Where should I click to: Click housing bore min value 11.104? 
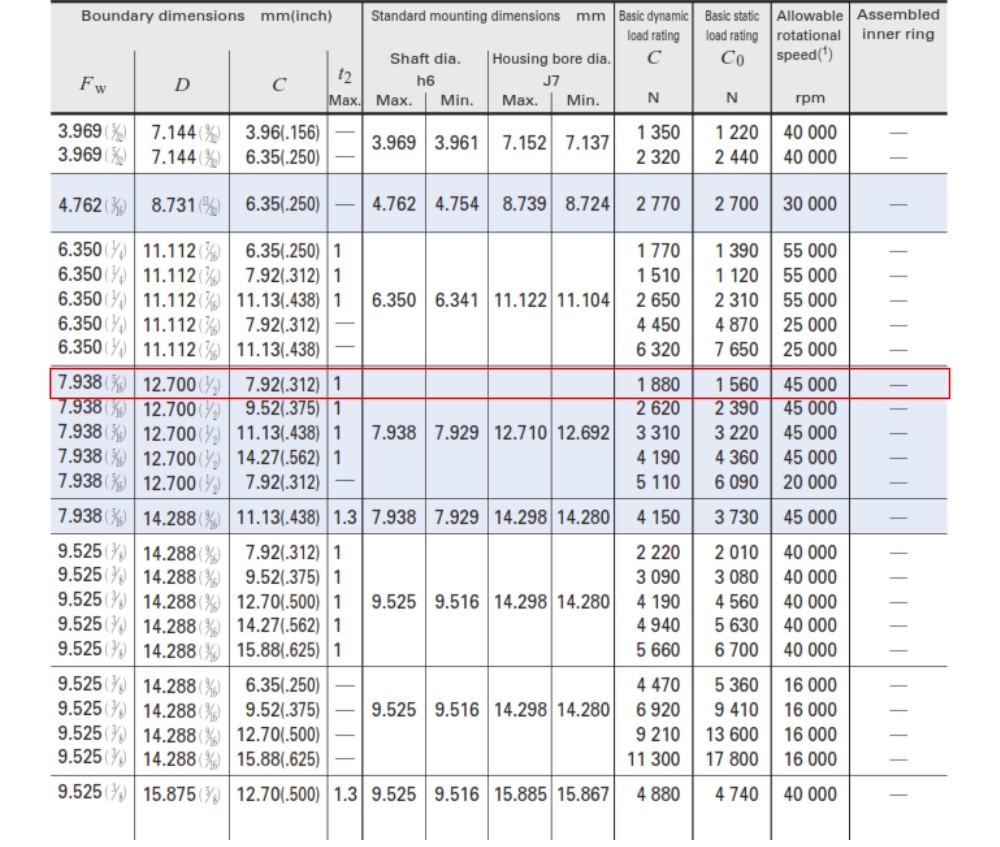click(x=584, y=300)
